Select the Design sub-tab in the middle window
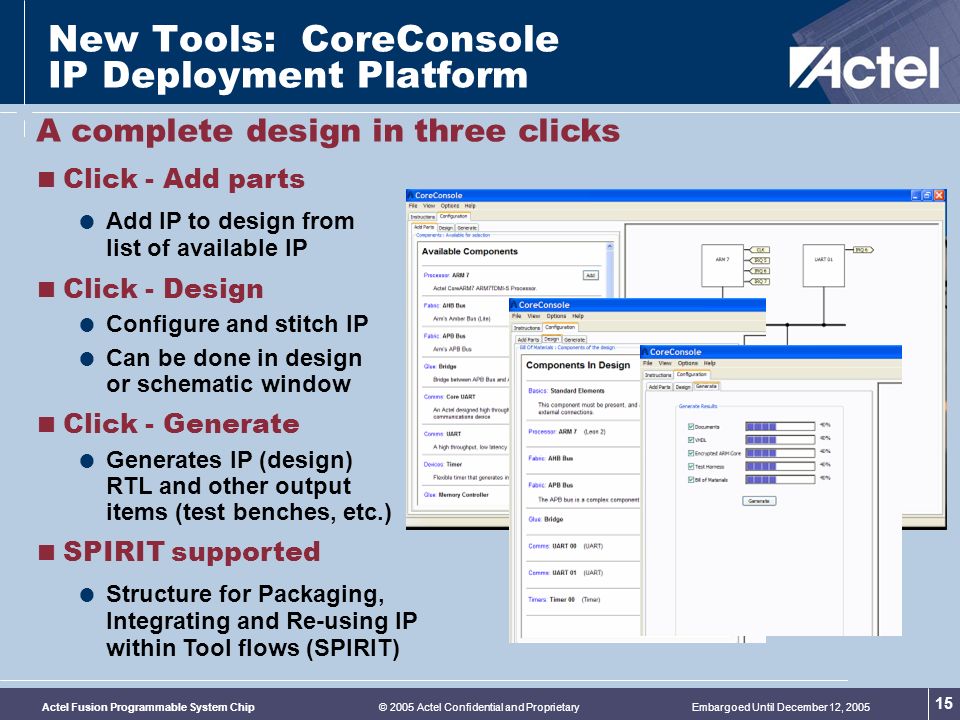960x720 pixels. (x=552, y=339)
